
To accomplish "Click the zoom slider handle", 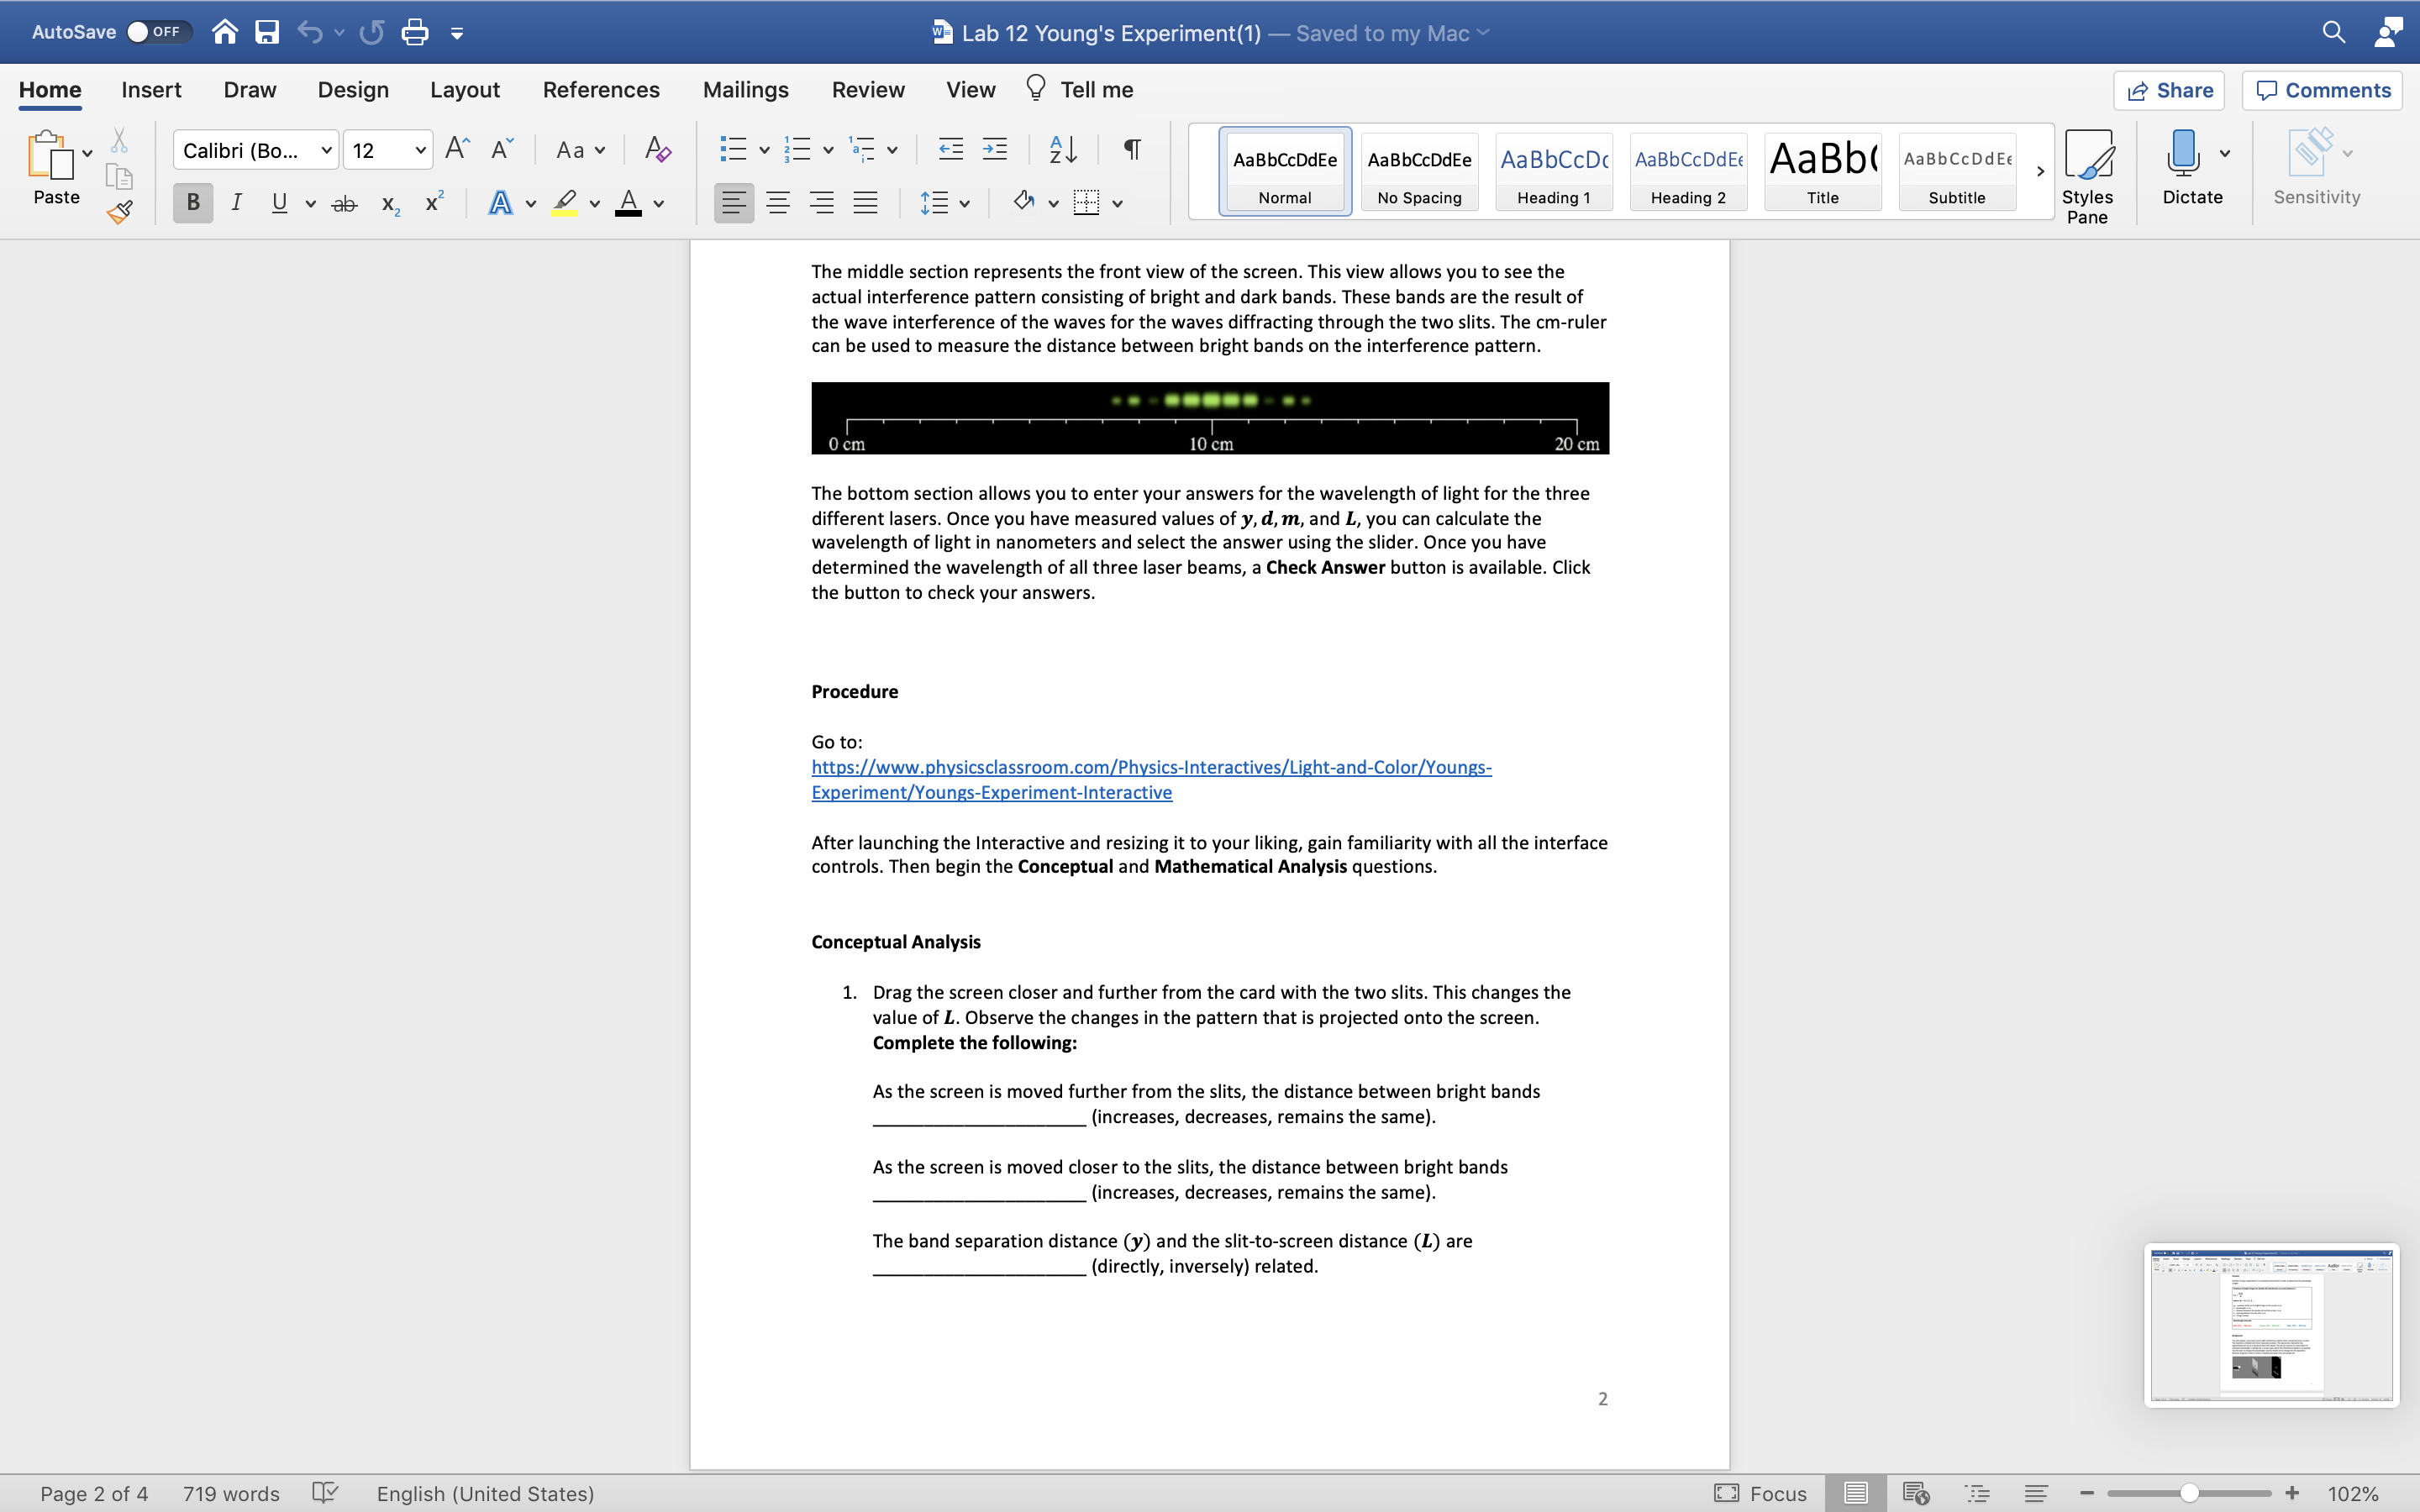I will [x=2189, y=1493].
